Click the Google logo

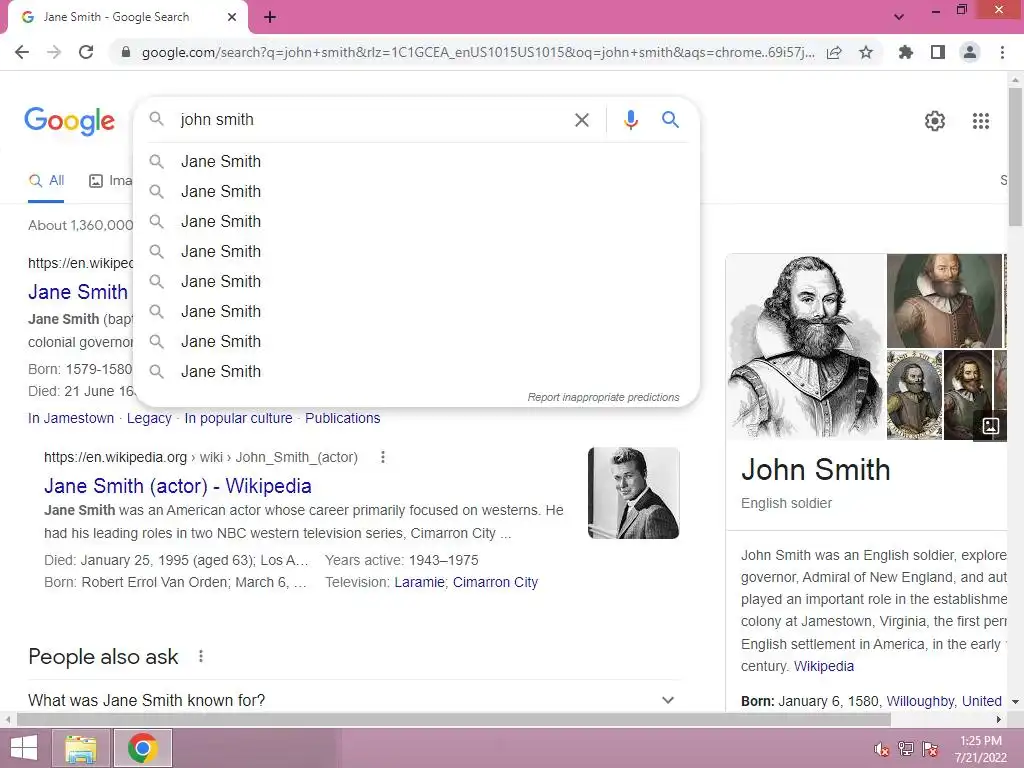69,121
